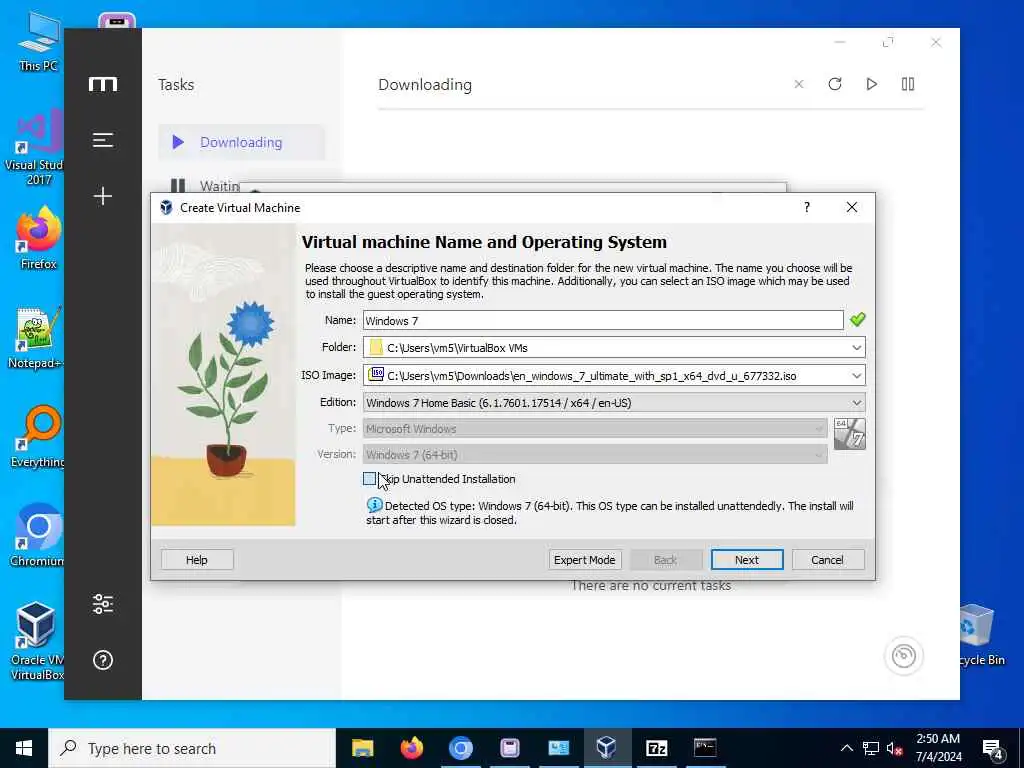Viewport: 1024px width, 768px height.
Task: Open Visual Studio 2017 desktop shortcut
Action: pyautogui.click(x=34, y=148)
